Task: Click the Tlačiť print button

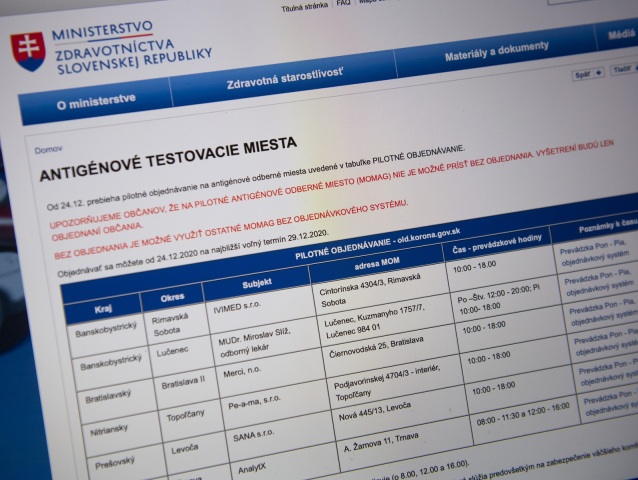Action: click(623, 70)
